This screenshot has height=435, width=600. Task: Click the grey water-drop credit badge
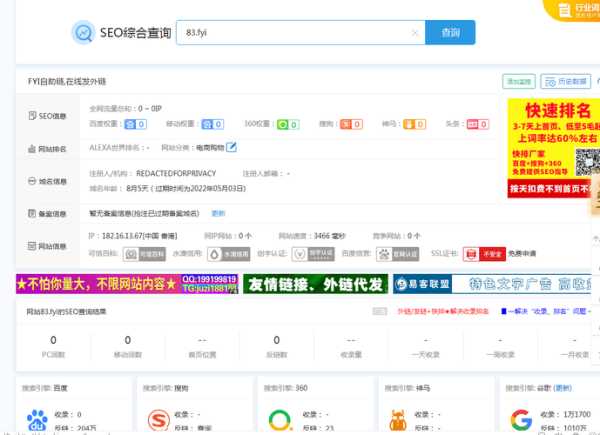(x=228, y=254)
